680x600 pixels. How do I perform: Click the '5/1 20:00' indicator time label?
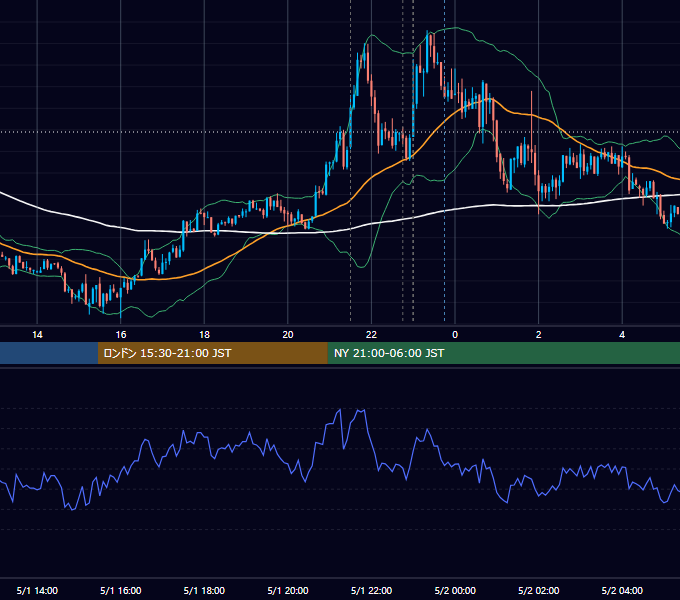tap(288, 590)
